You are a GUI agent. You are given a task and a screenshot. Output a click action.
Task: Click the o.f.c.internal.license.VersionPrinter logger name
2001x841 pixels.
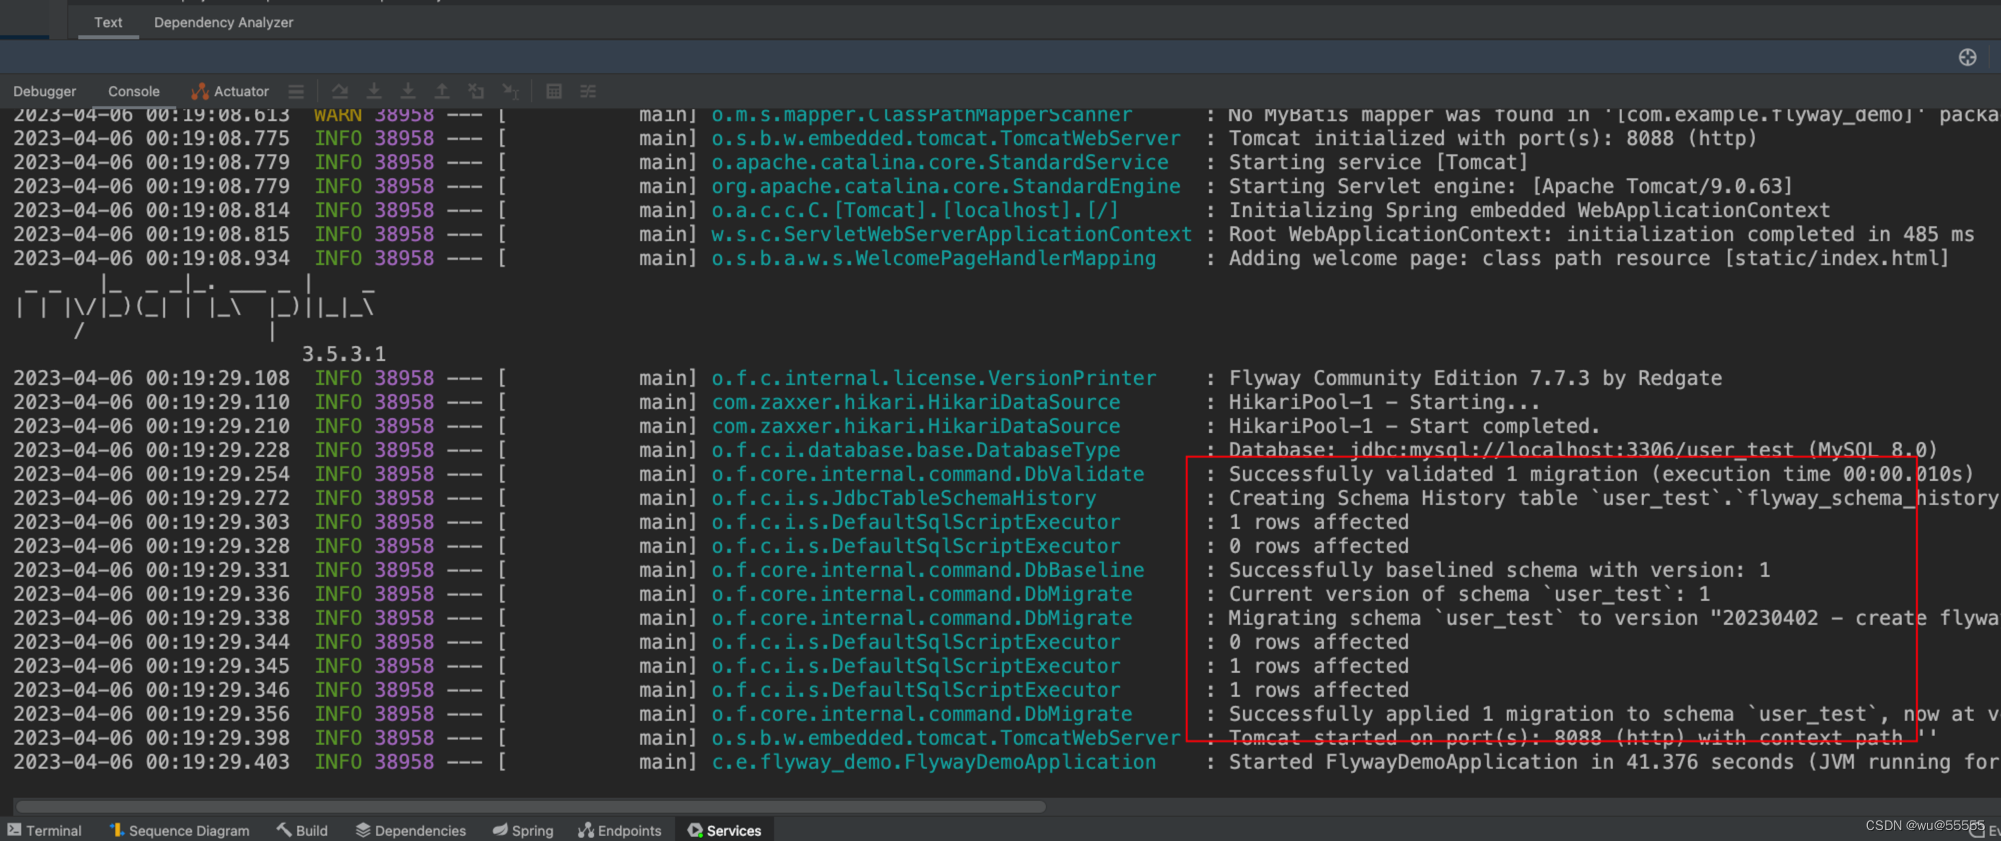point(934,378)
